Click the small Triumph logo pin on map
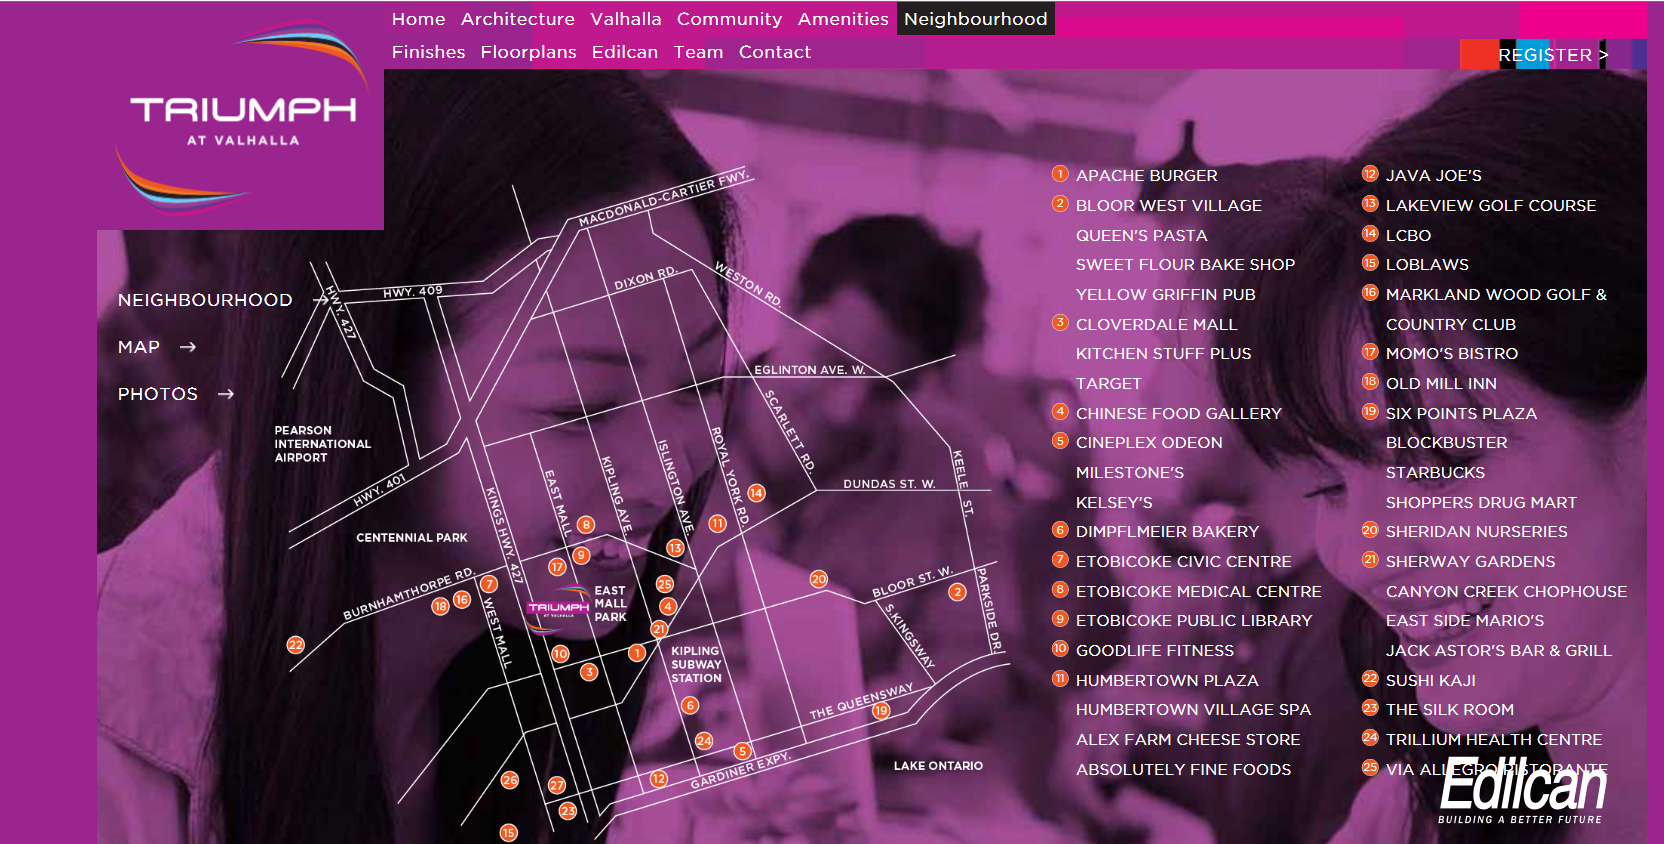Screen dimensions: 1664x844 [557, 608]
